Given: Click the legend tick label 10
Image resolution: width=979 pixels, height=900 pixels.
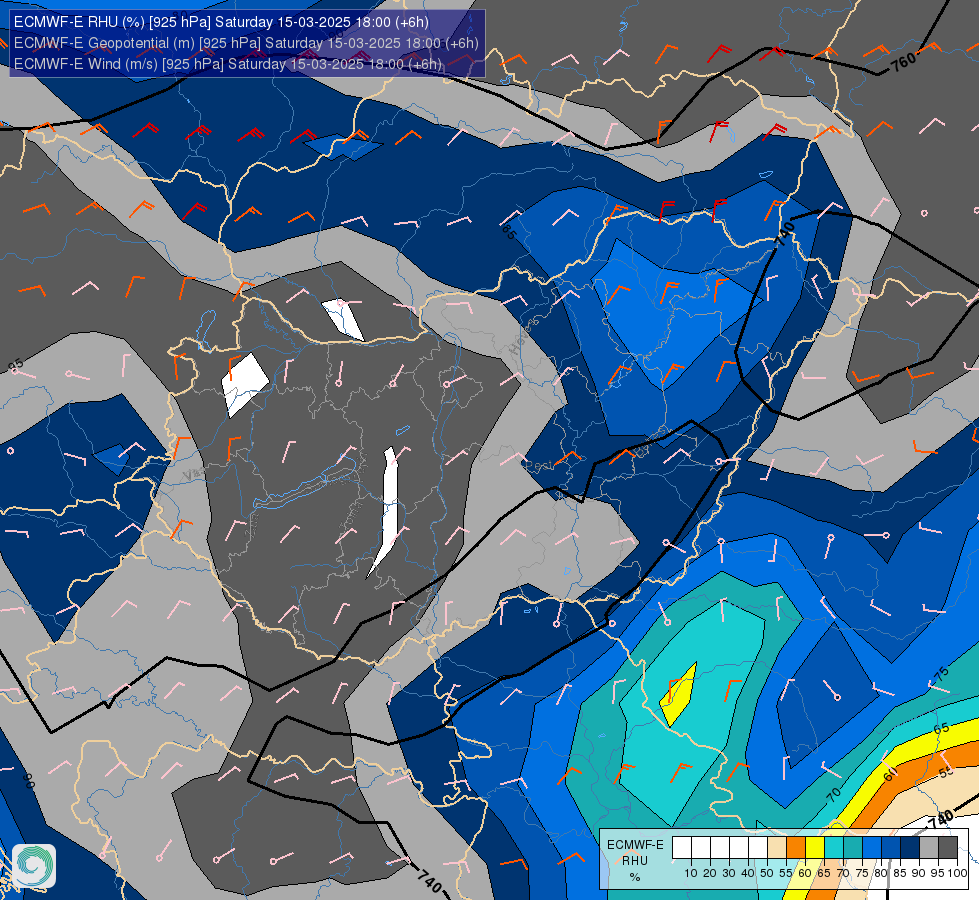Looking at the screenshot, I should click(691, 873).
